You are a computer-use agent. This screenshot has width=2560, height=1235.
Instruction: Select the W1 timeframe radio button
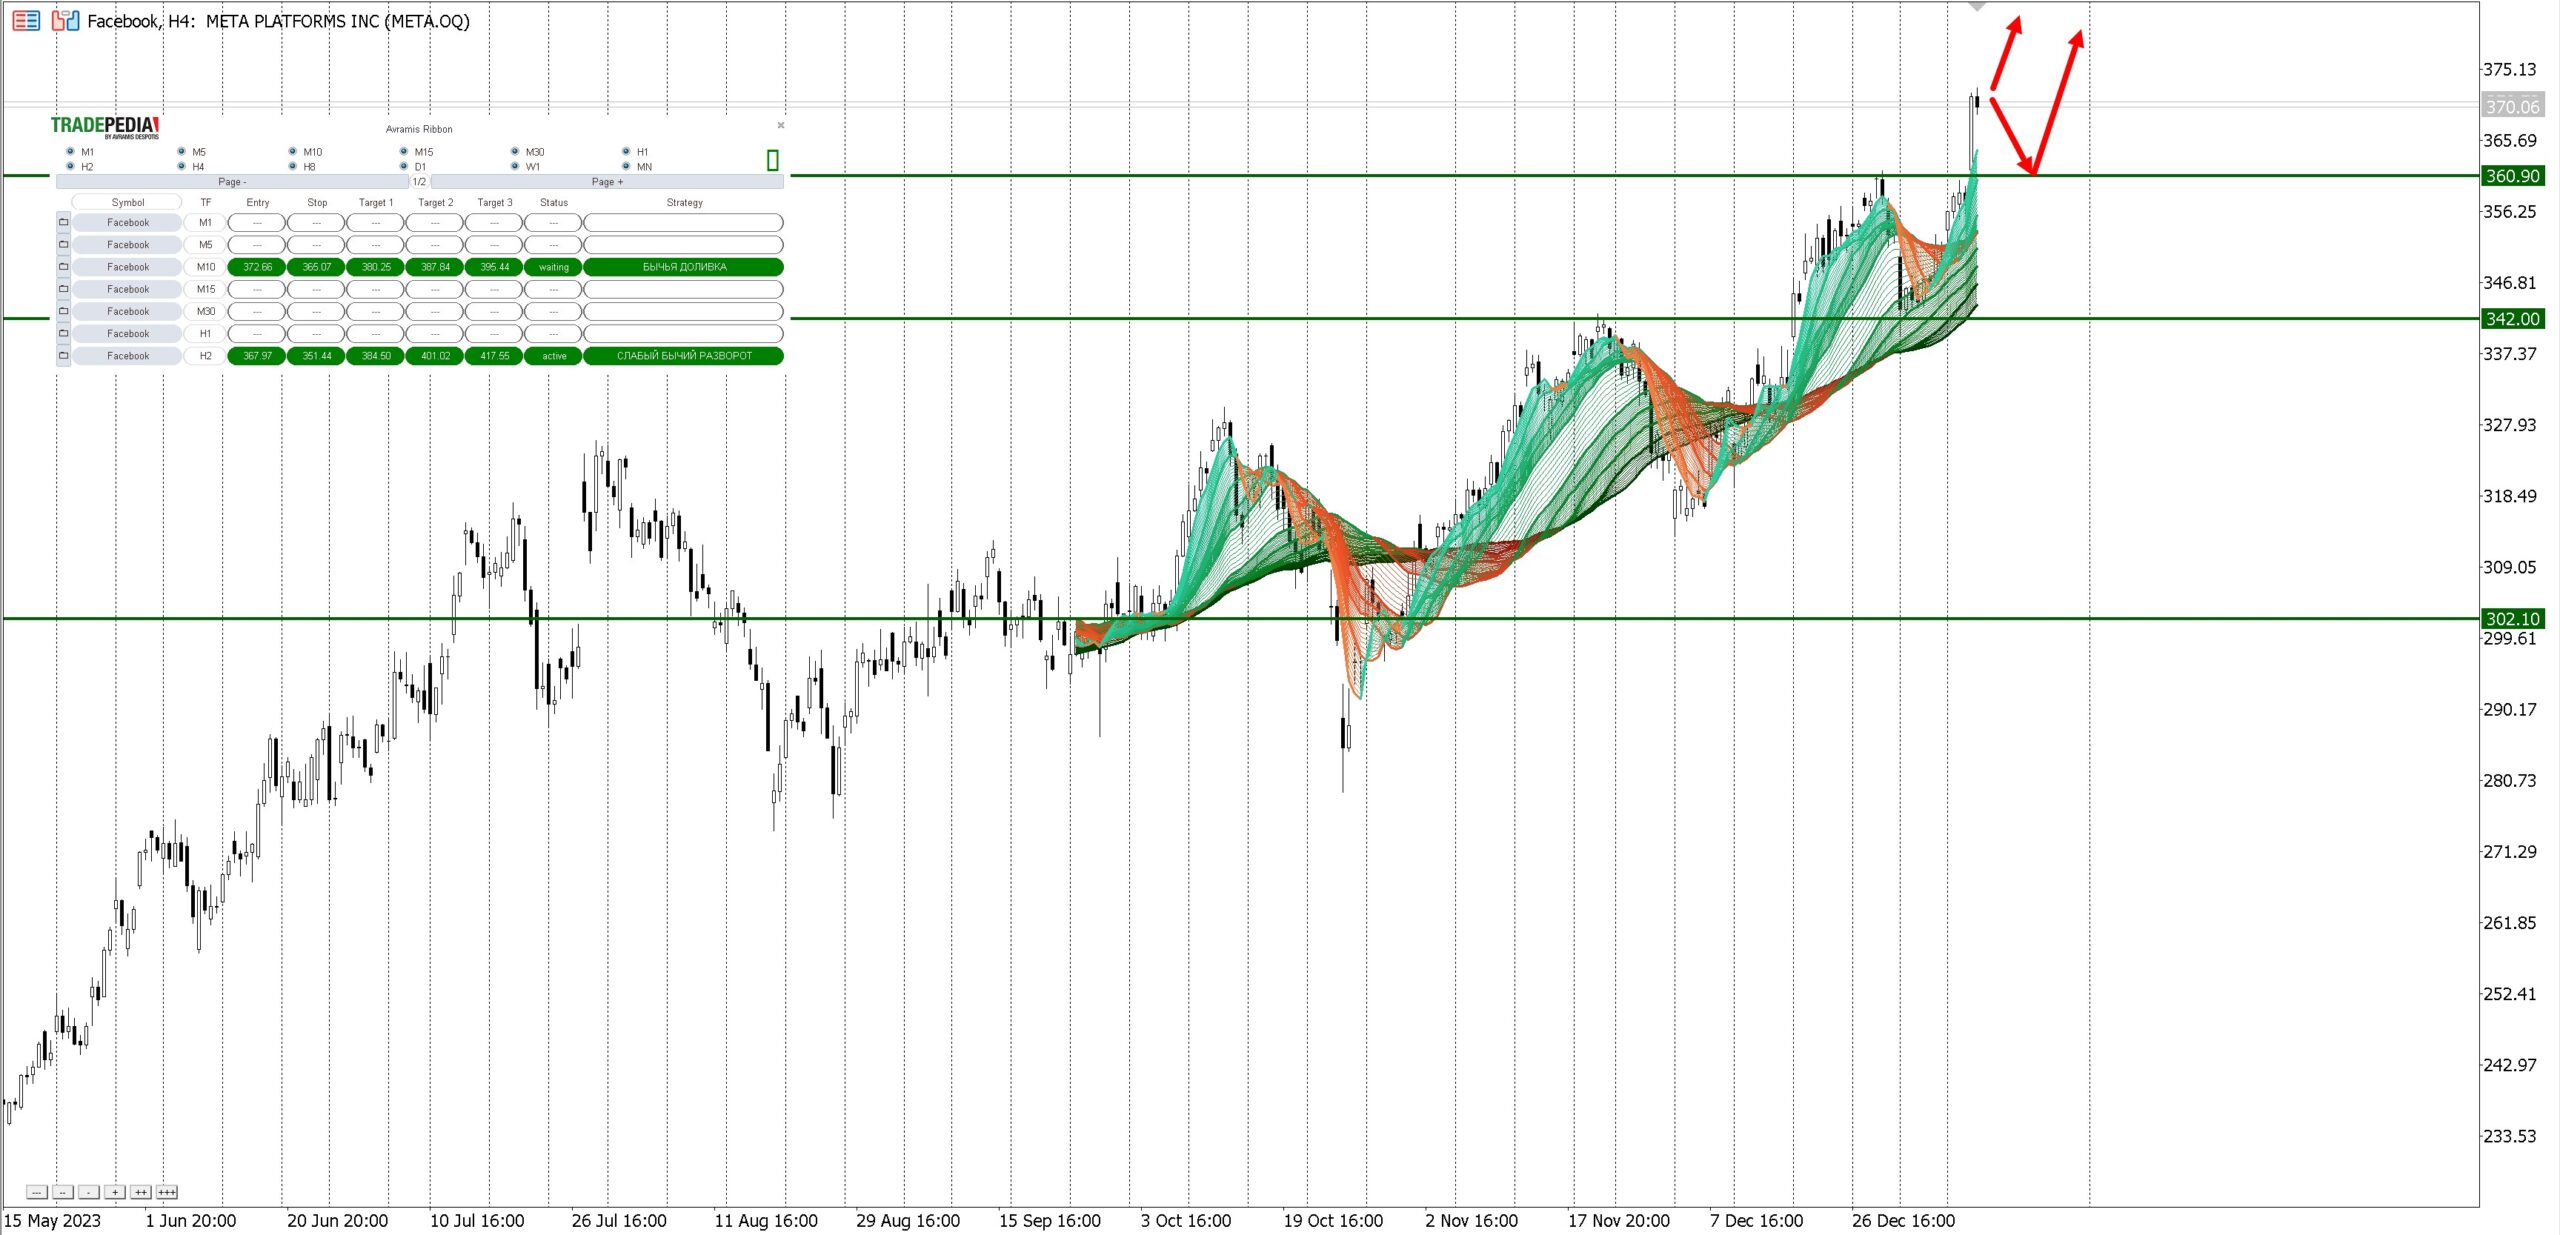coord(515,166)
